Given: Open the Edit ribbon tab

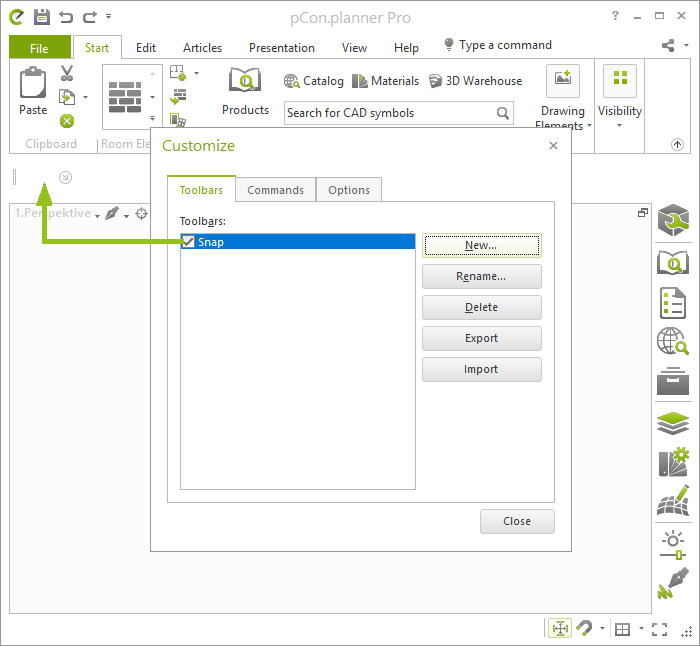Looking at the screenshot, I should pos(146,48).
